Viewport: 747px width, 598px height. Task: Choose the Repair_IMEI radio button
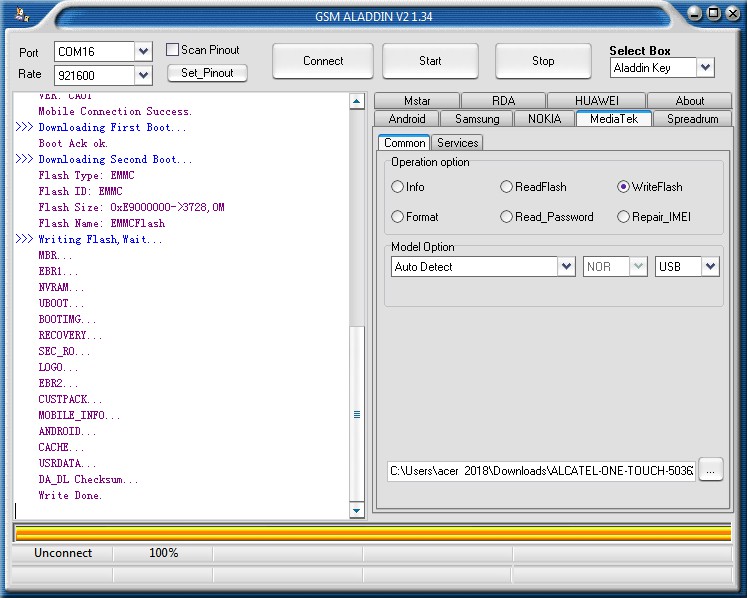[x=624, y=217]
